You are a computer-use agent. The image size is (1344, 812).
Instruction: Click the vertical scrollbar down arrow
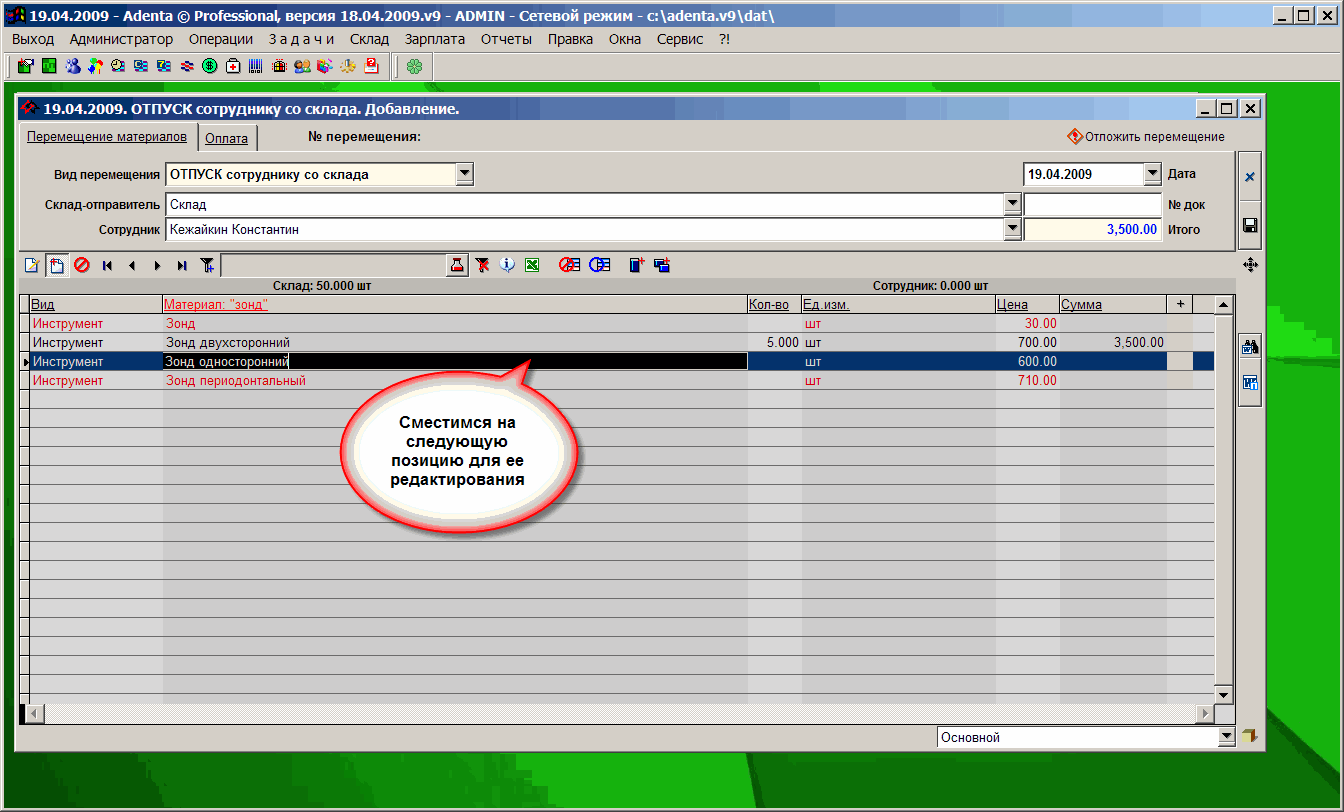1223,695
